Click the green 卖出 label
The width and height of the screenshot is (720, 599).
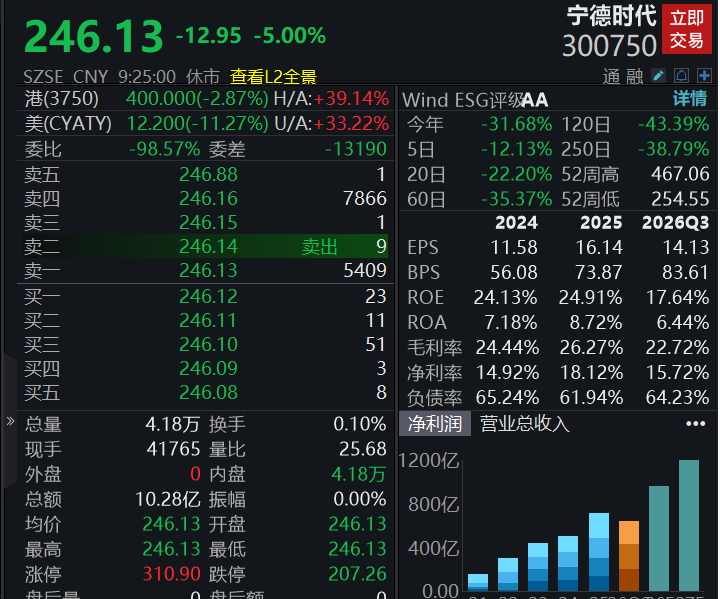(x=320, y=247)
